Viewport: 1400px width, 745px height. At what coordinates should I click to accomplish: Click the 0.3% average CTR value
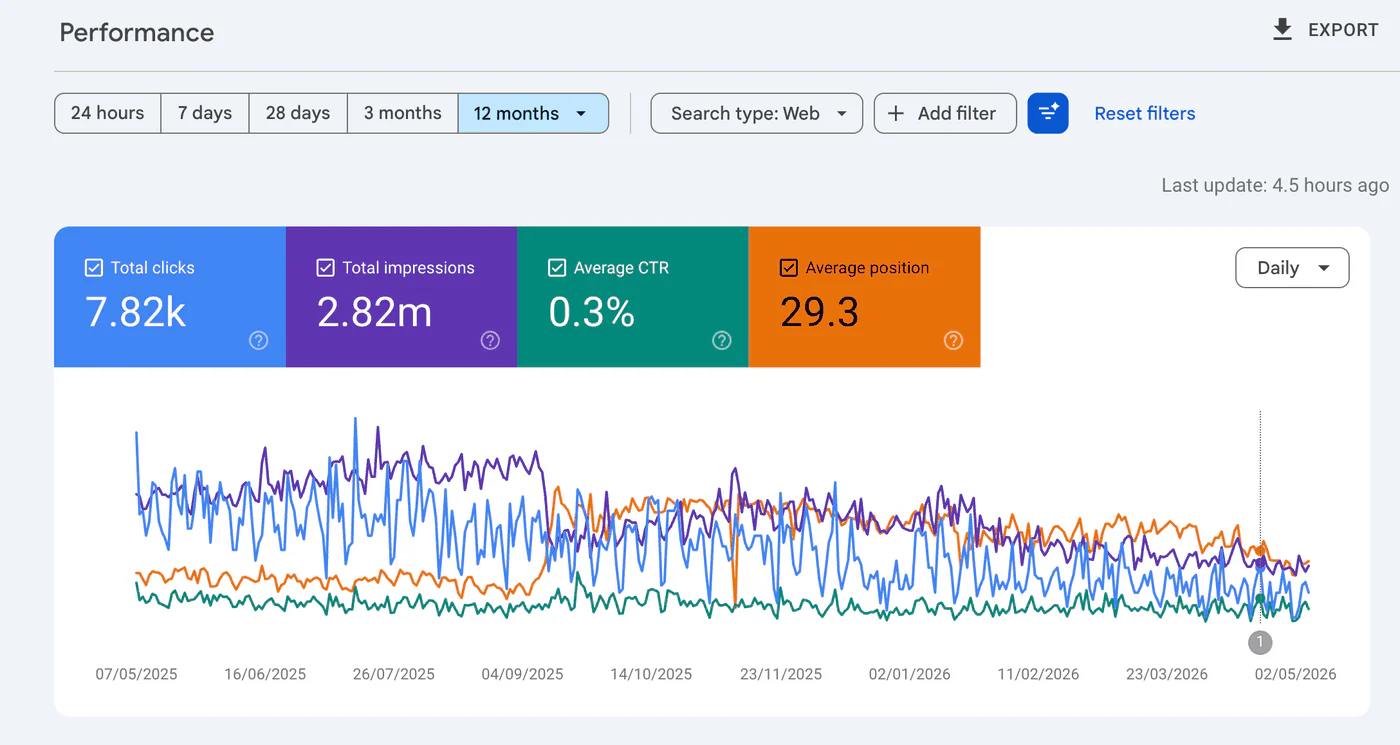[592, 313]
